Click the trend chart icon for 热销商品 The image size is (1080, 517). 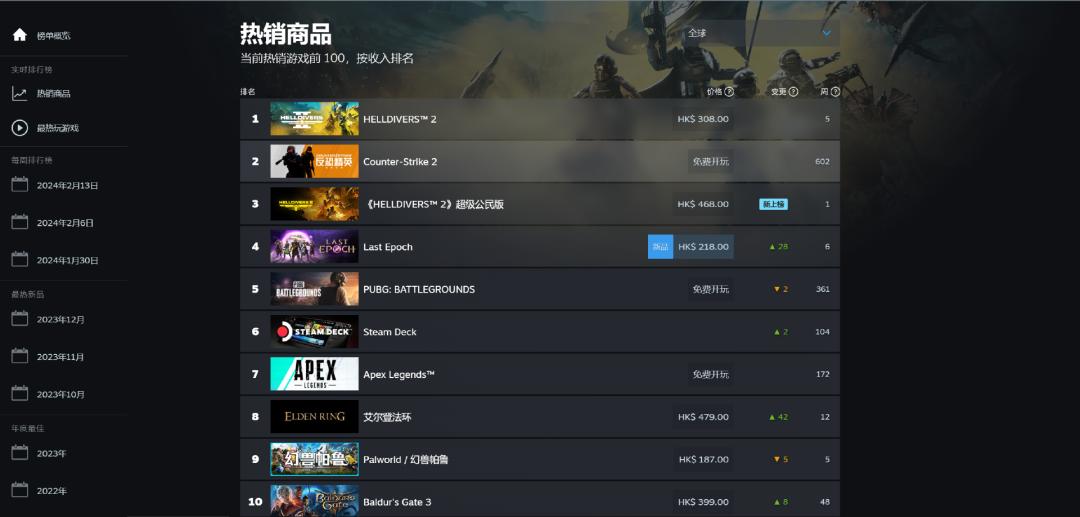[19, 93]
